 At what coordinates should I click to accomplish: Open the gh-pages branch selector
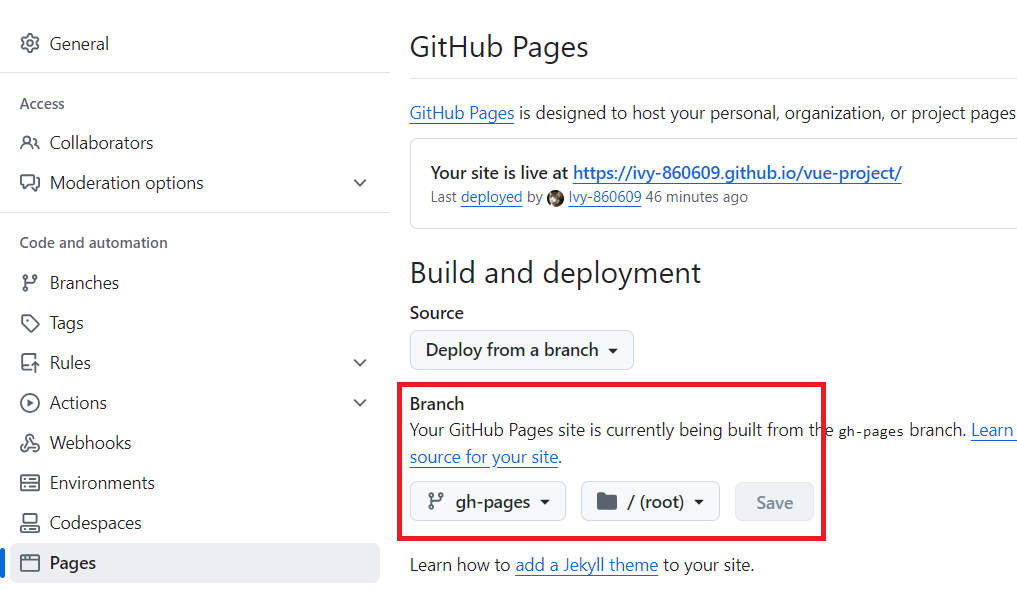488,502
